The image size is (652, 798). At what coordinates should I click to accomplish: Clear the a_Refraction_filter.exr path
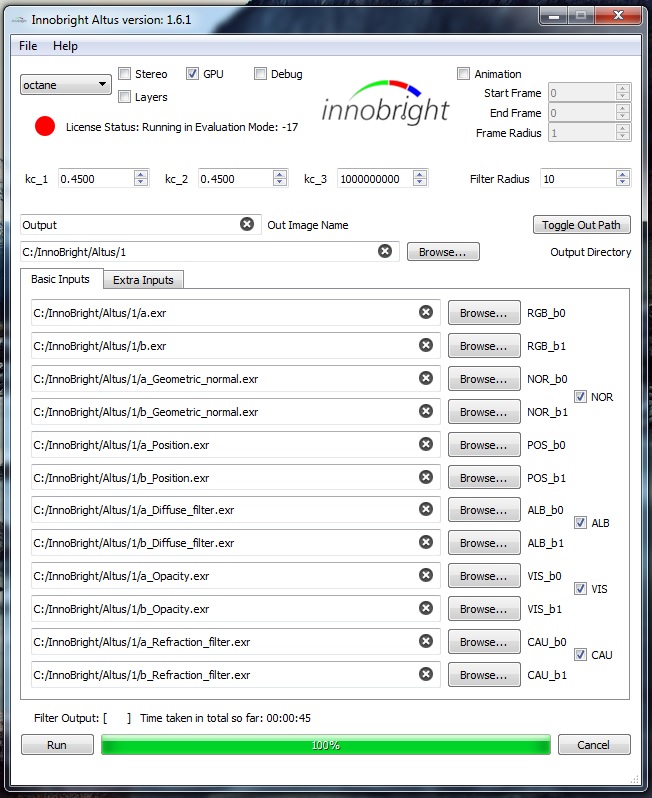click(x=426, y=641)
